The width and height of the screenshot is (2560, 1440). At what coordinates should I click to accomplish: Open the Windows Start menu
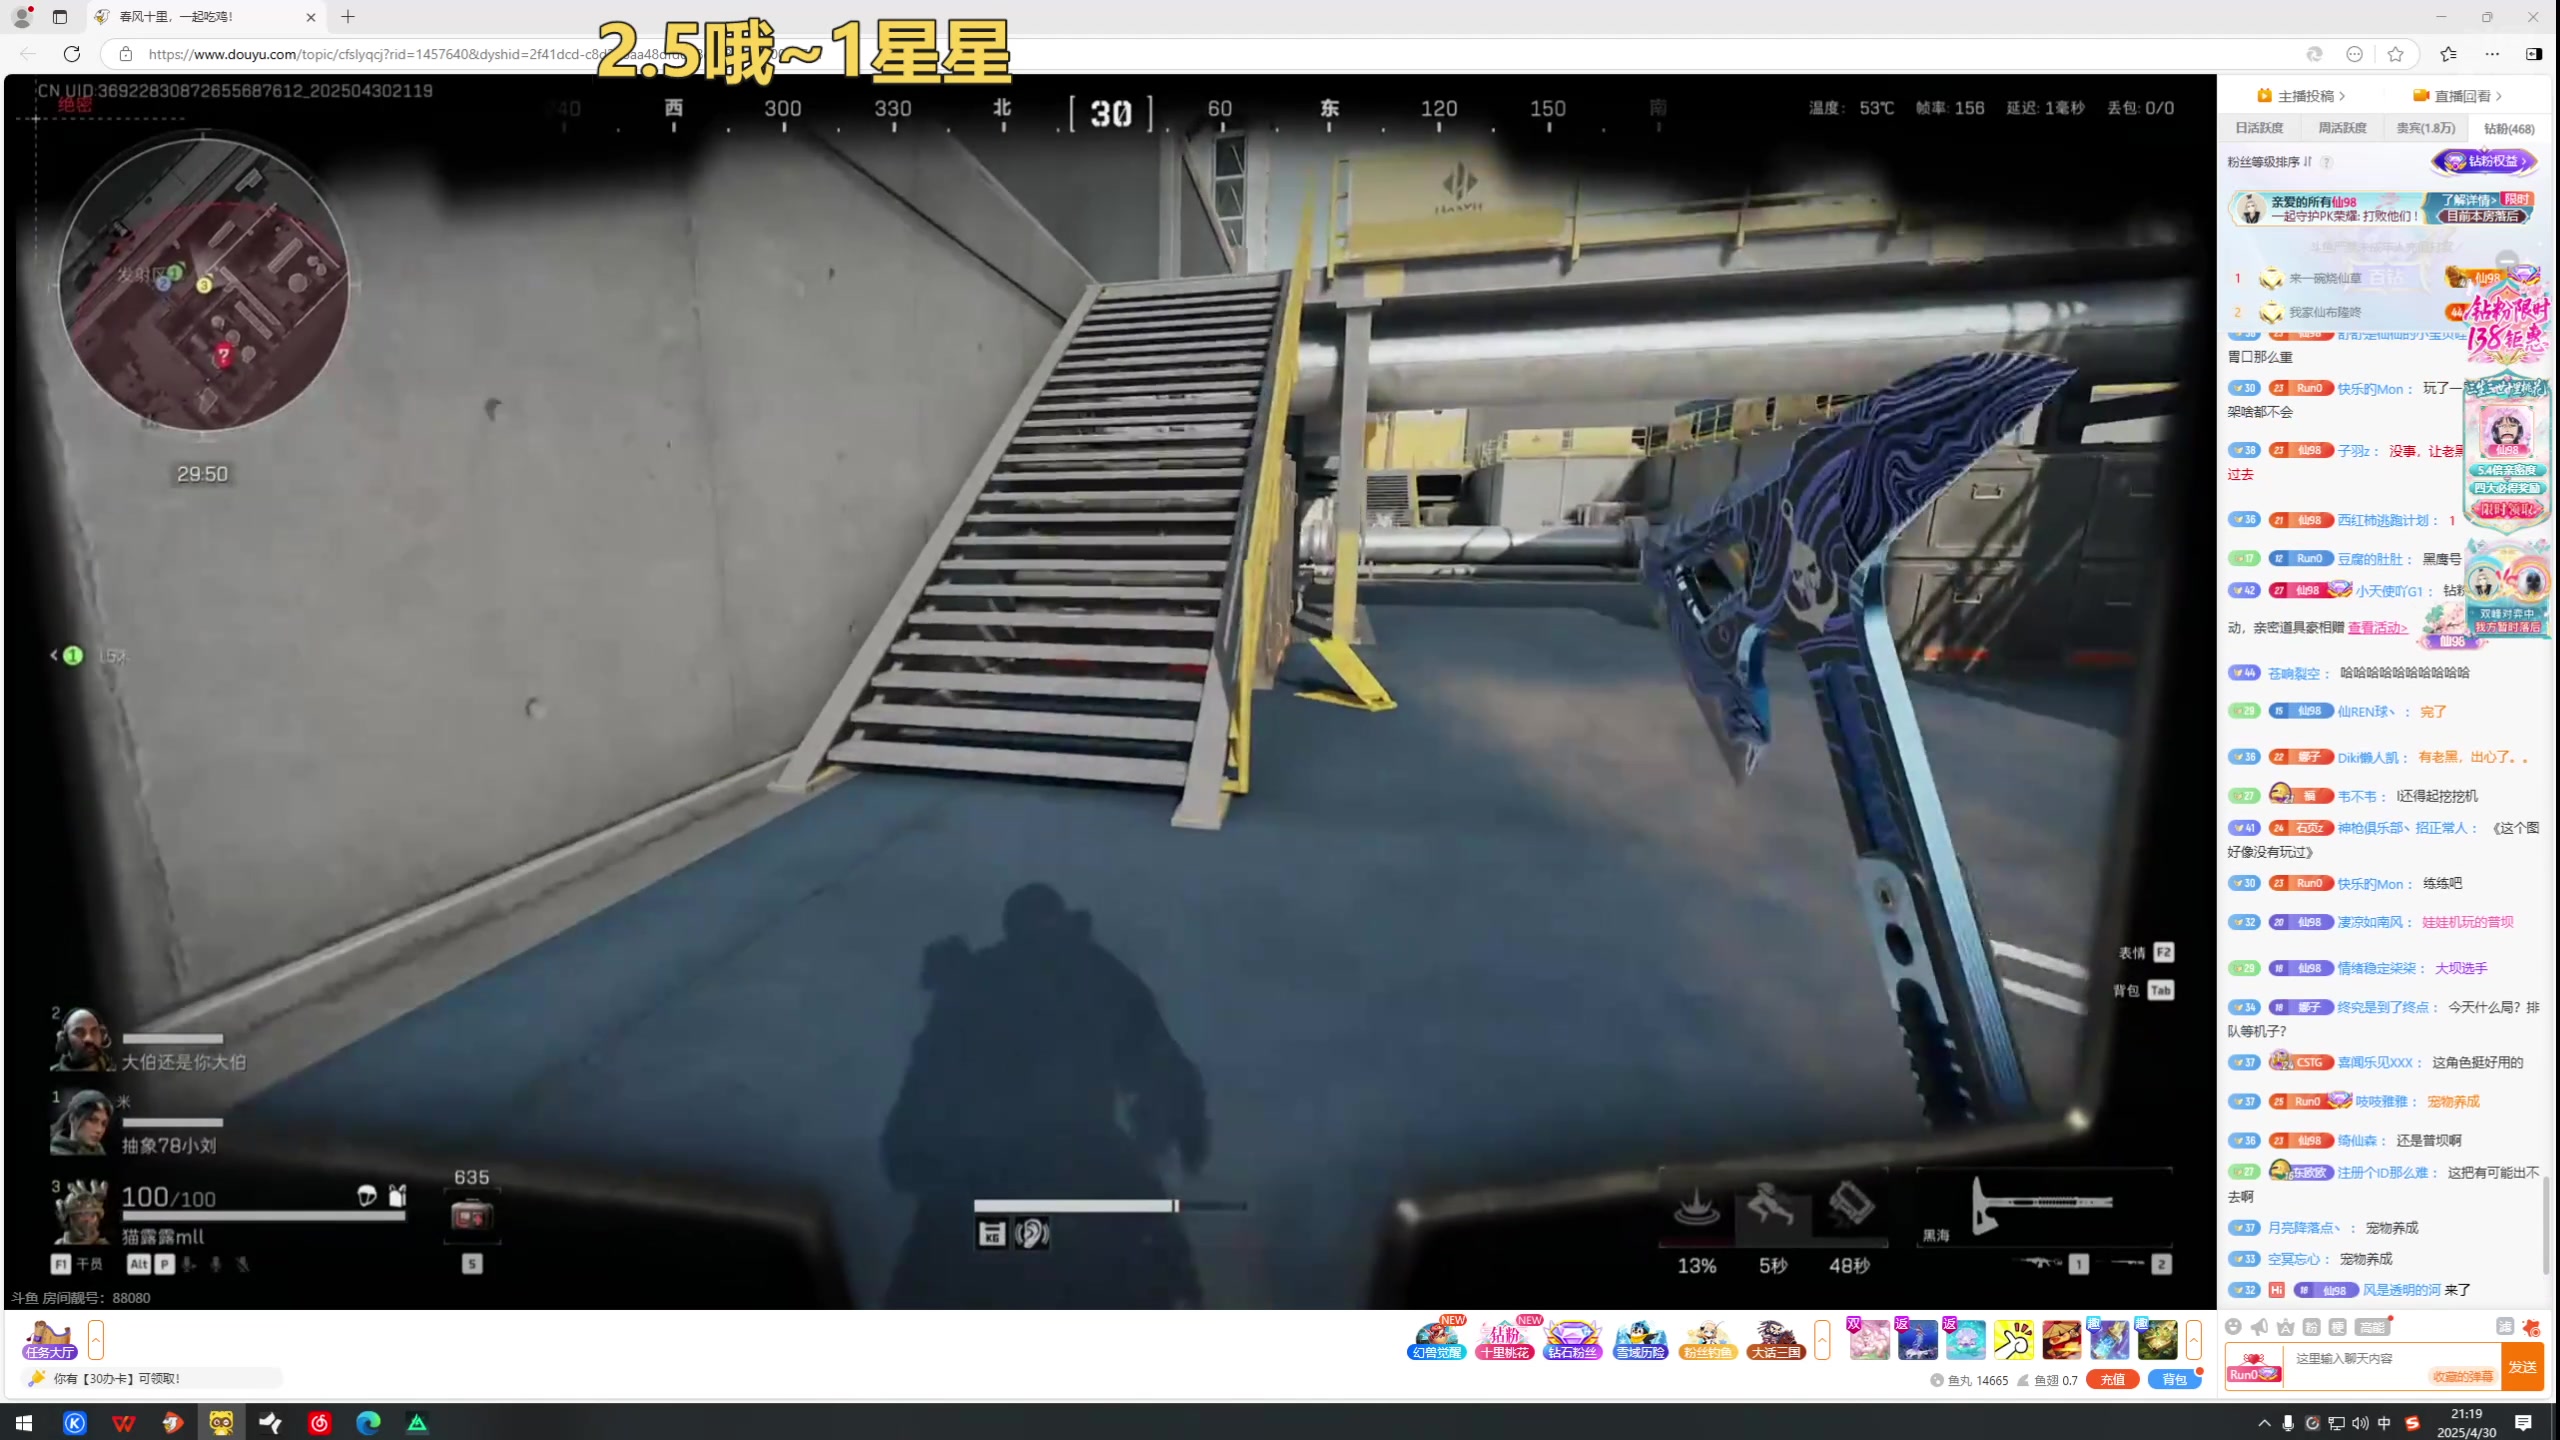click(x=24, y=1422)
